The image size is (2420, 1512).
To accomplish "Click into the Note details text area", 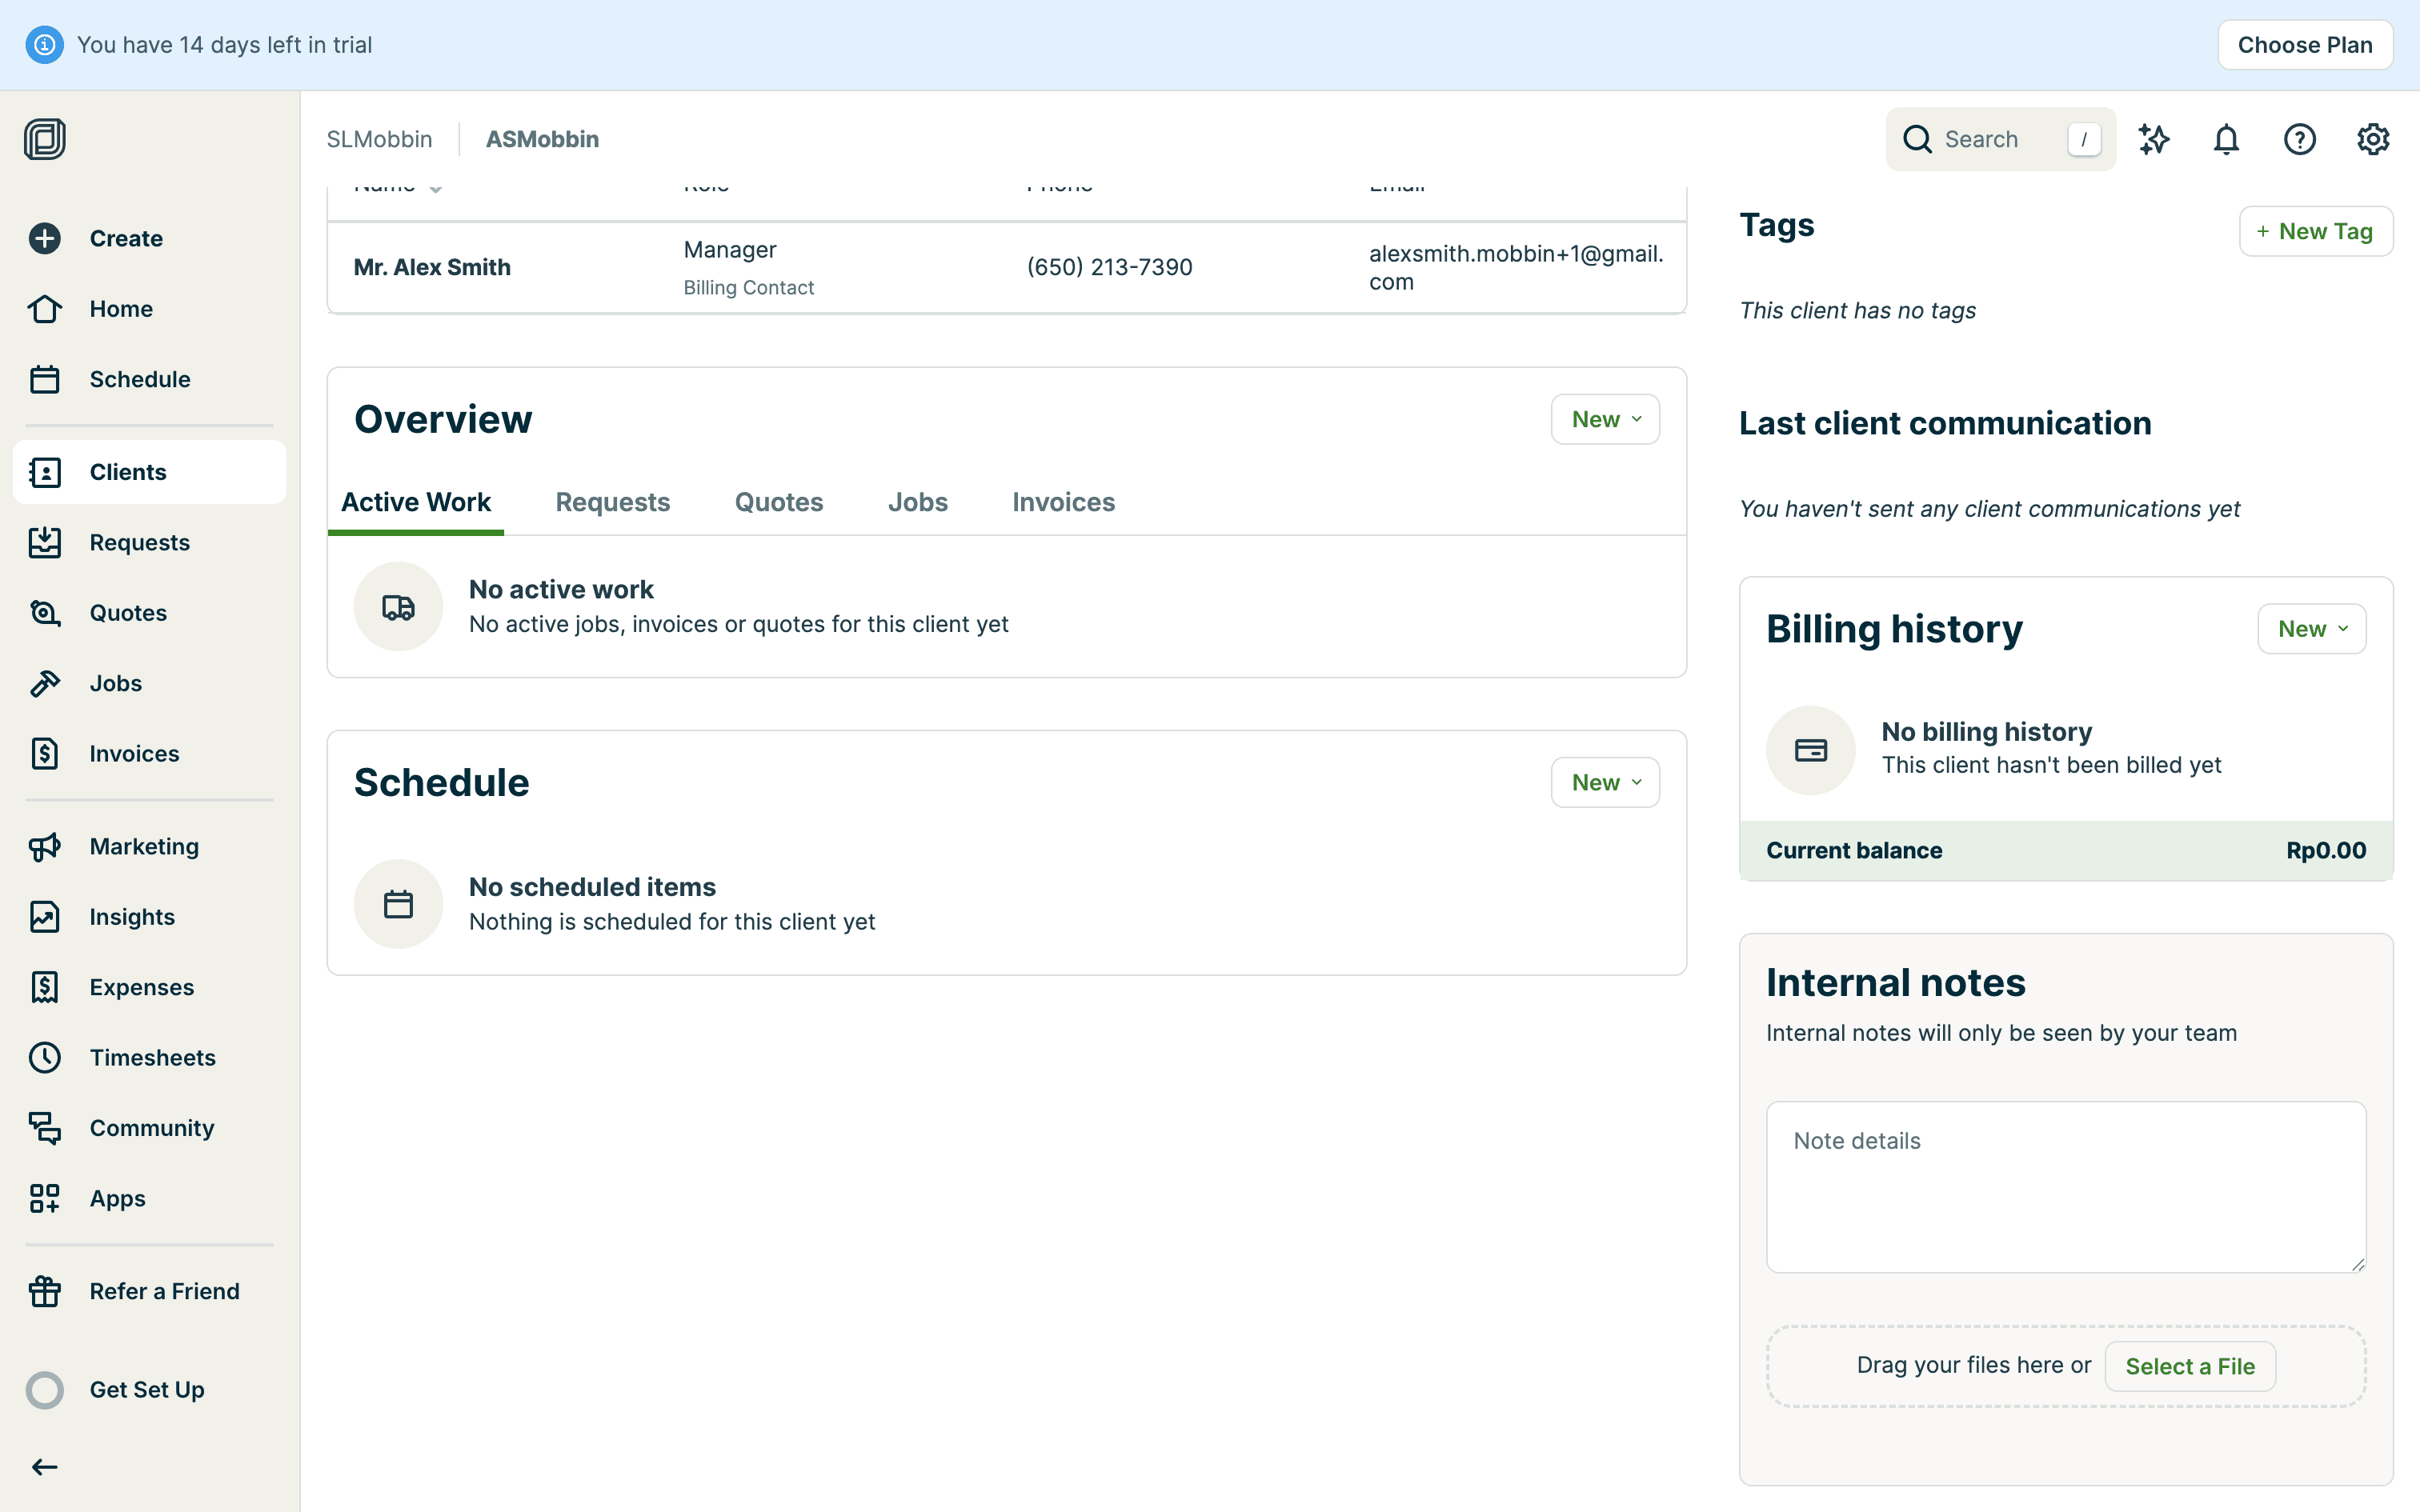I will 2065,1186.
